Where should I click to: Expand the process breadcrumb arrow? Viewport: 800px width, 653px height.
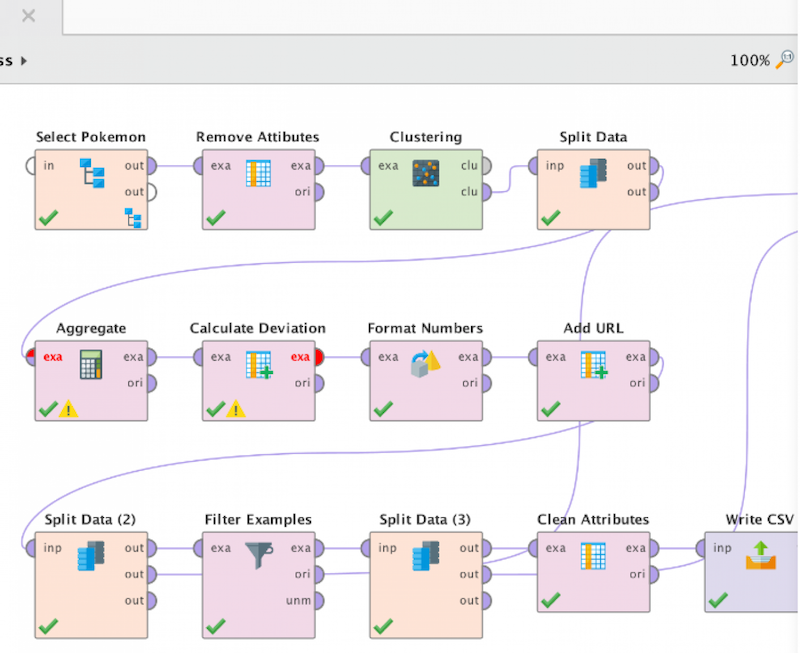(22, 60)
